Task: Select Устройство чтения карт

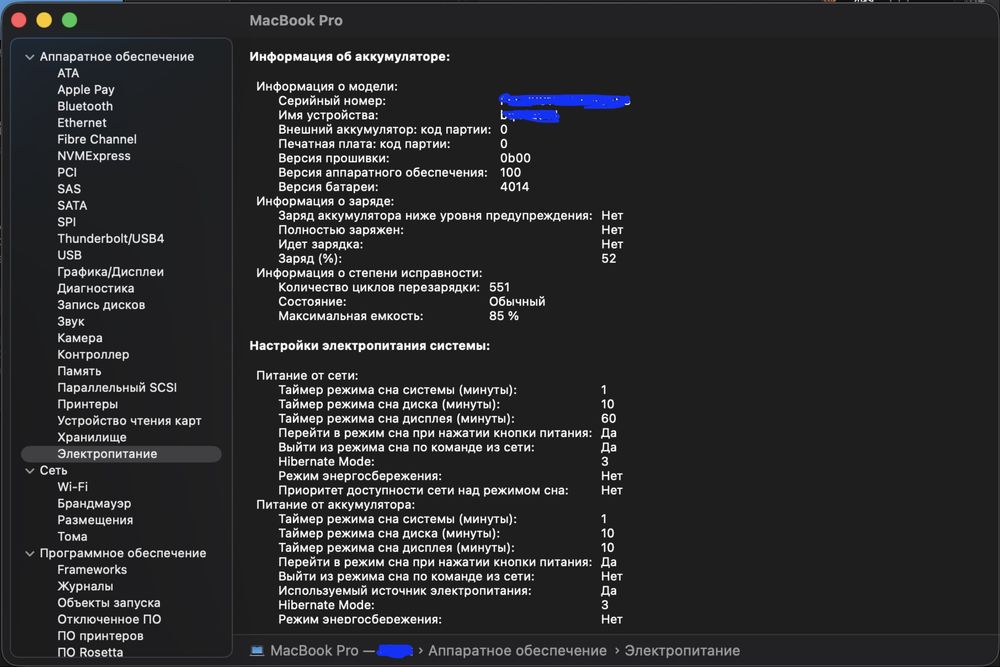Action: [129, 421]
